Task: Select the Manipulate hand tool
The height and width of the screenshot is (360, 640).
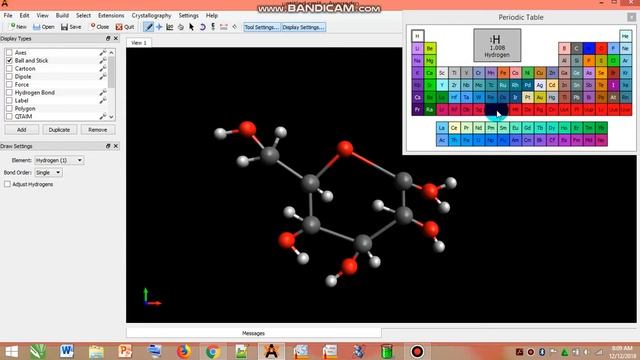Action: [180, 27]
